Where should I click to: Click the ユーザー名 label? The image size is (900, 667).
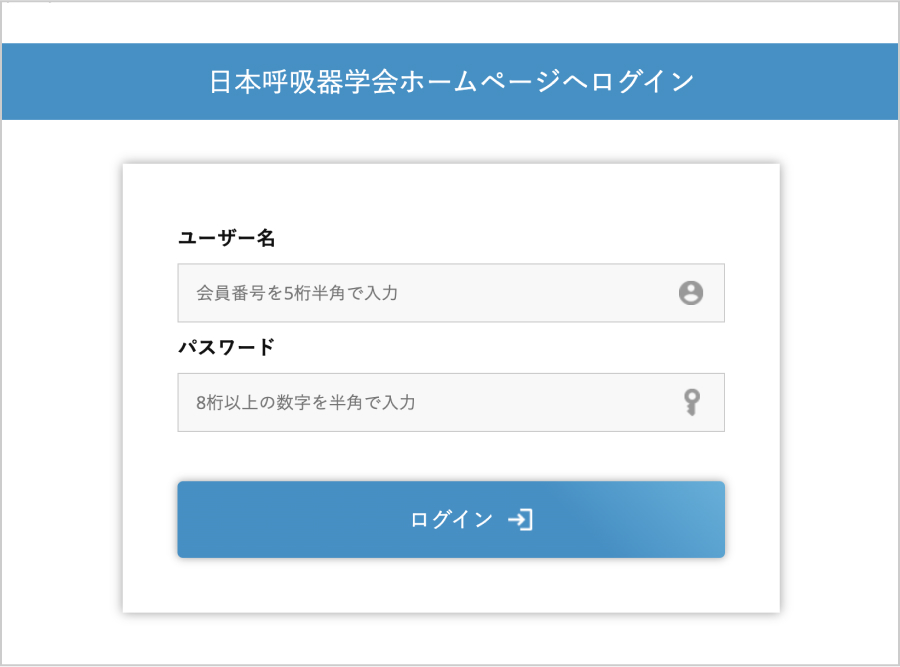coord(226,238)
